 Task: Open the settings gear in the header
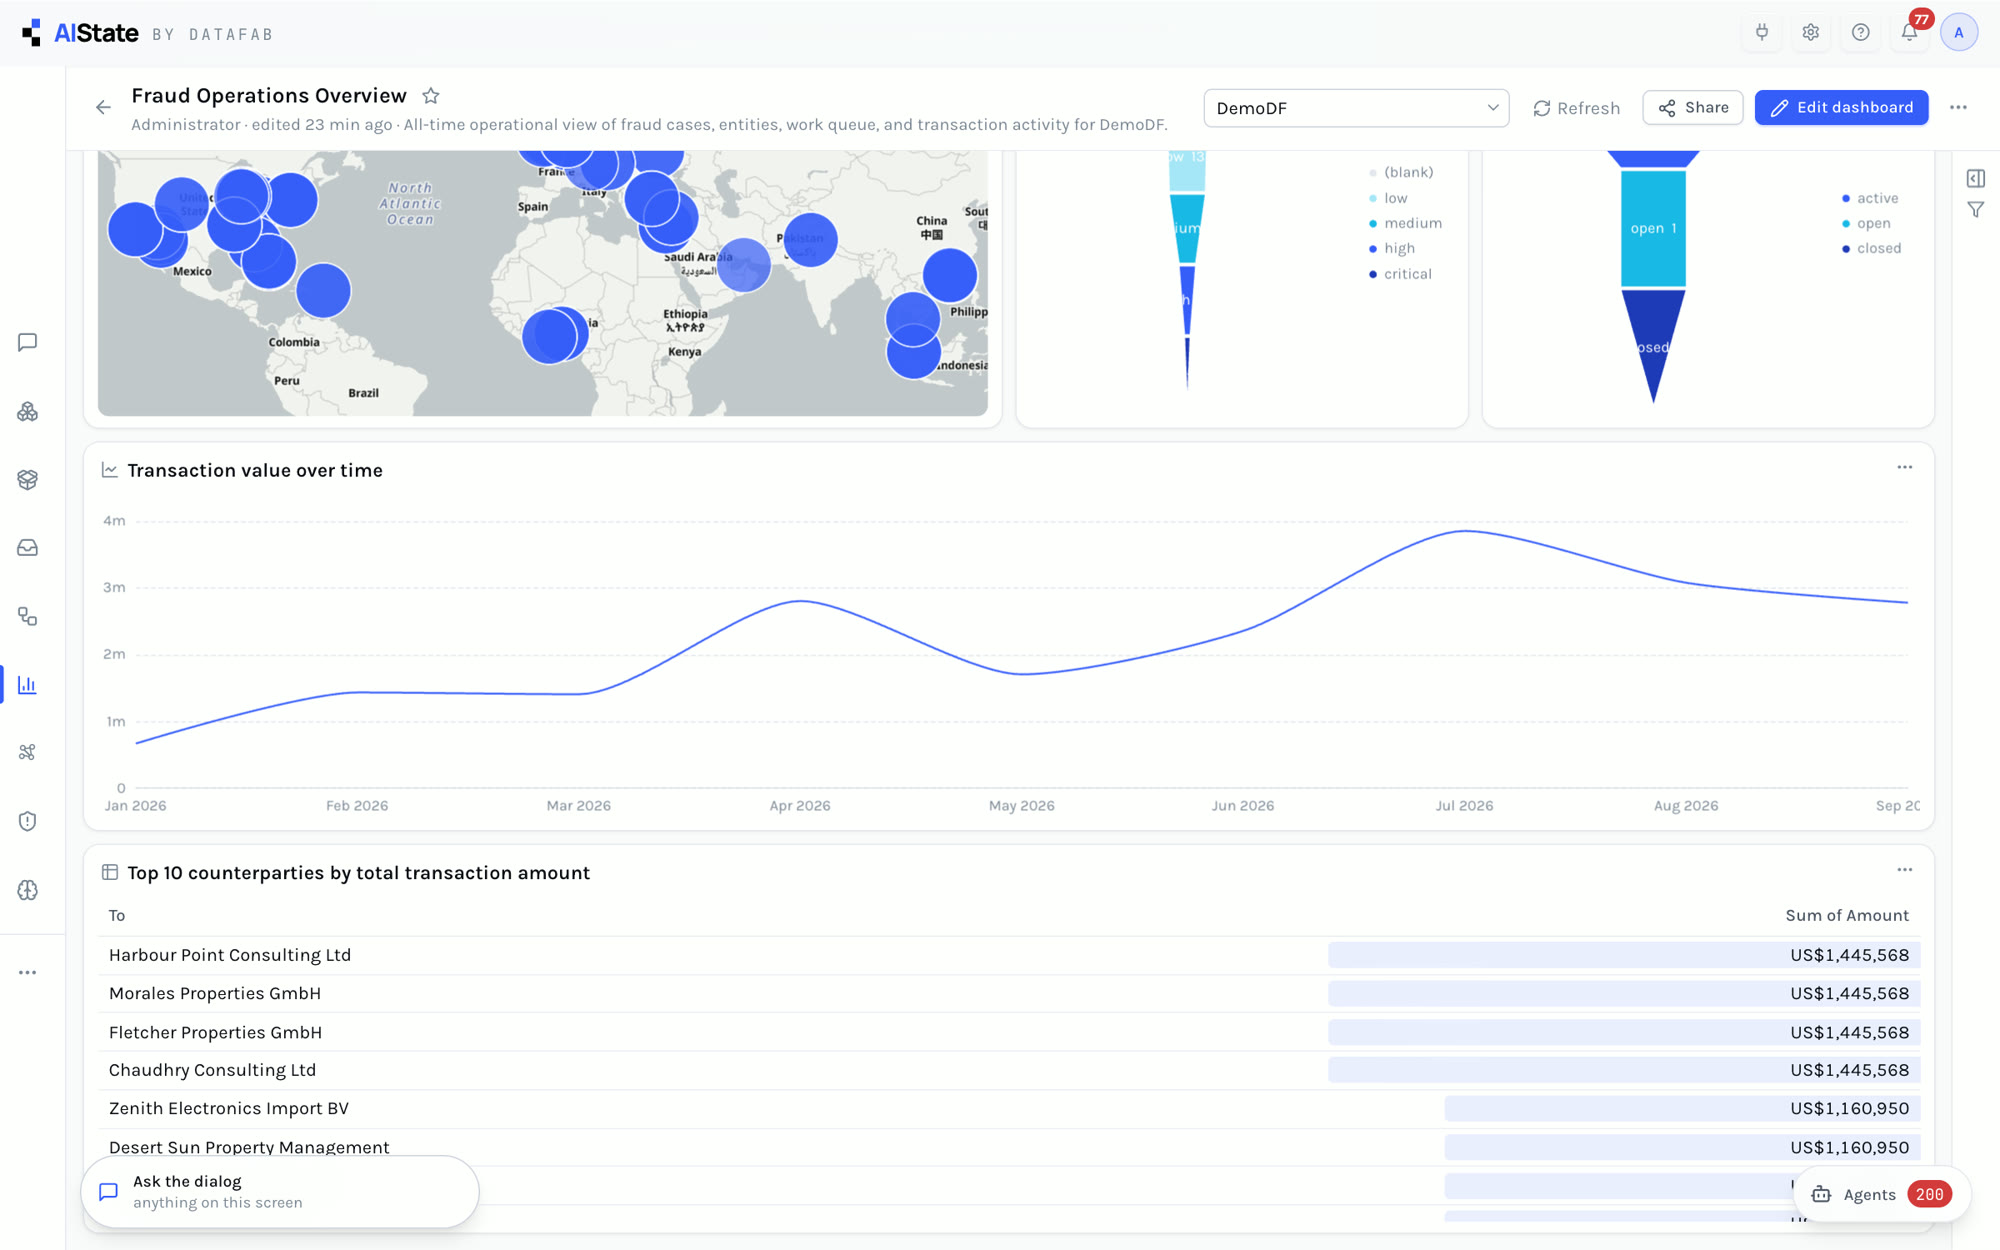pyautogui.click(x=1811, y=32)
